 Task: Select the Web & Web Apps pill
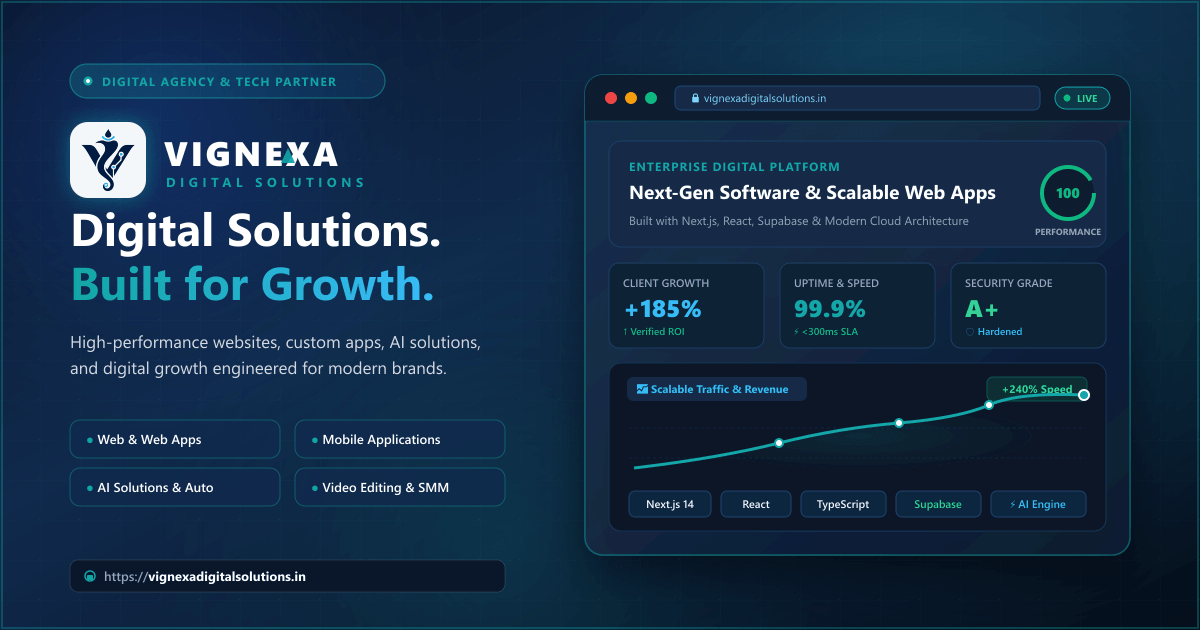[175, 439]
